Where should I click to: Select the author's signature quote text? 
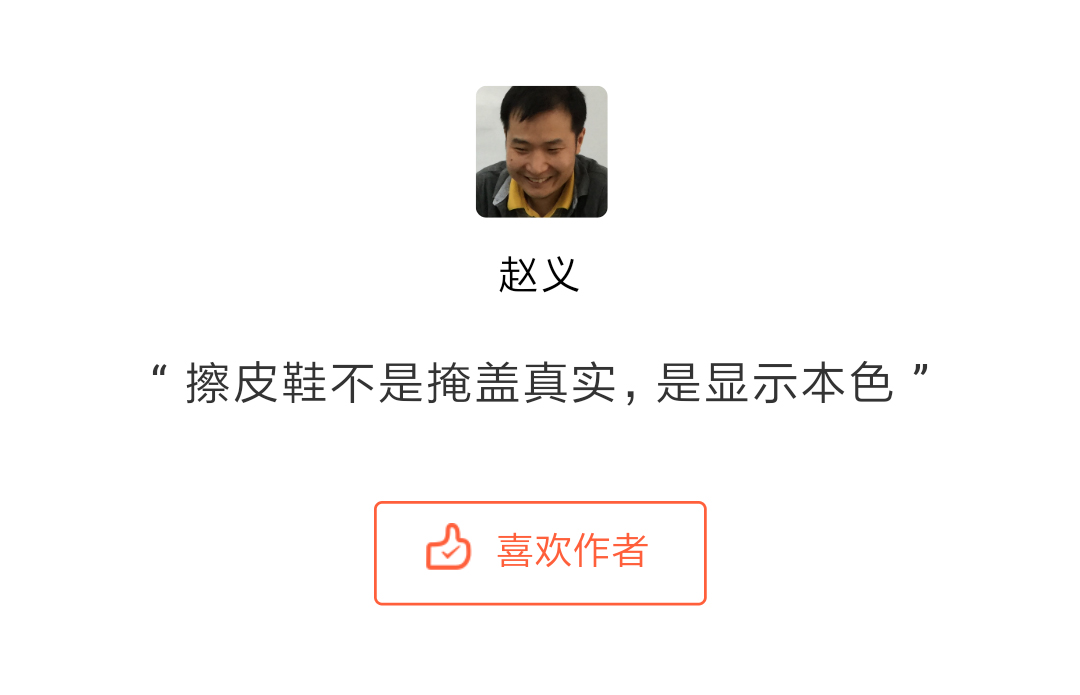pos(540,382)
